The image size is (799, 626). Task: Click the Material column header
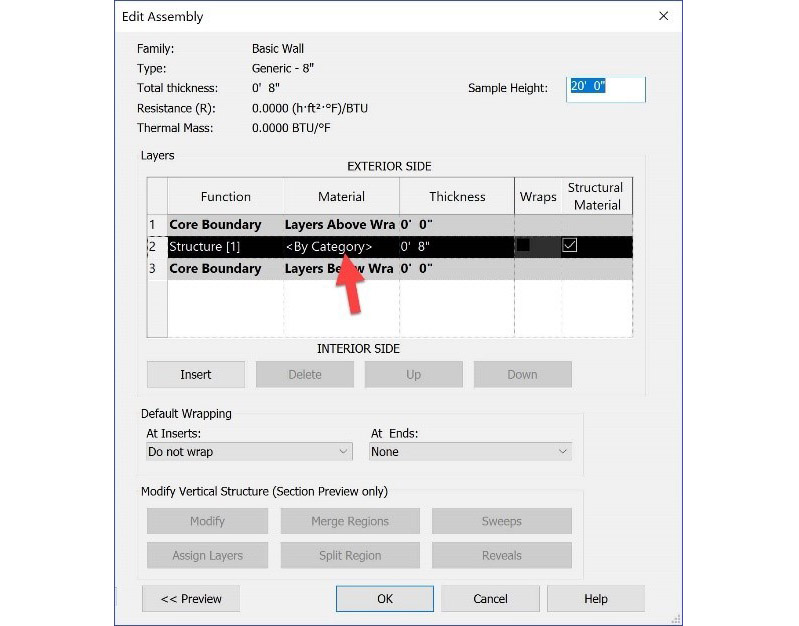click(x=341, y=197)
